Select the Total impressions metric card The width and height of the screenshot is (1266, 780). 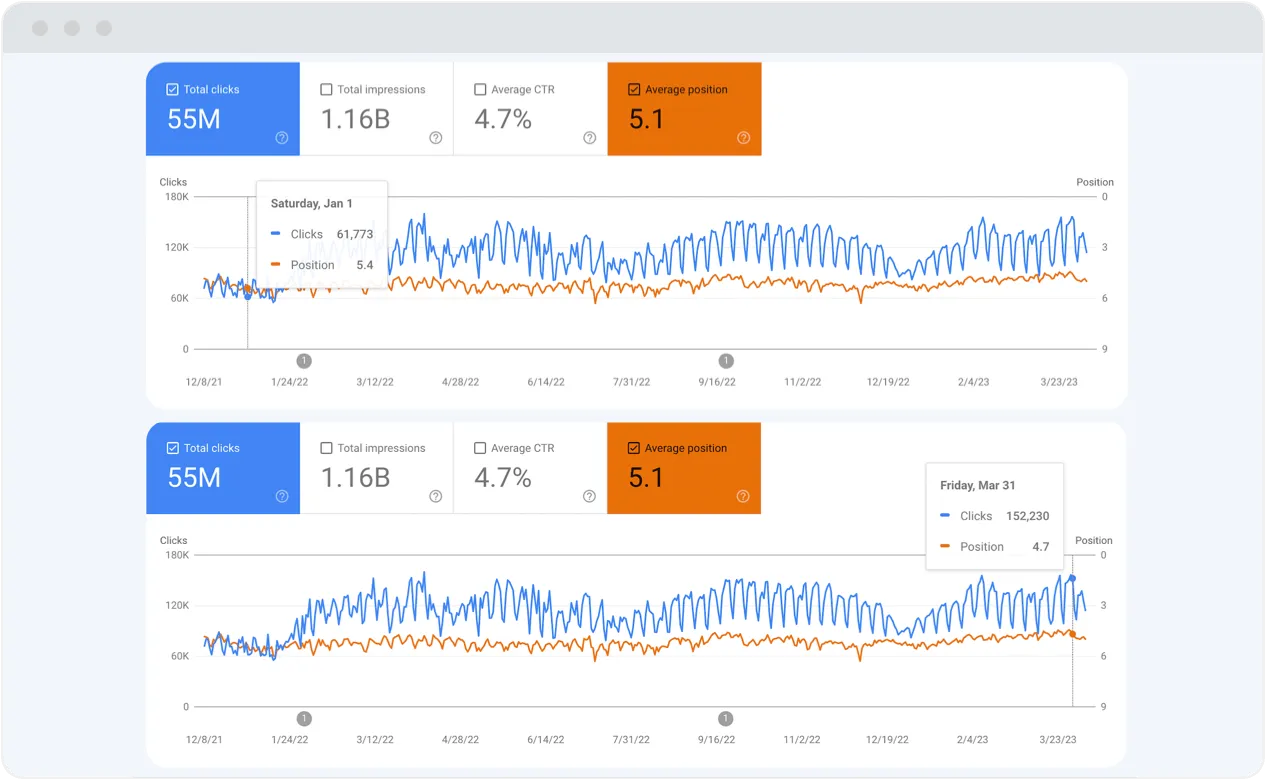(377, 109)
